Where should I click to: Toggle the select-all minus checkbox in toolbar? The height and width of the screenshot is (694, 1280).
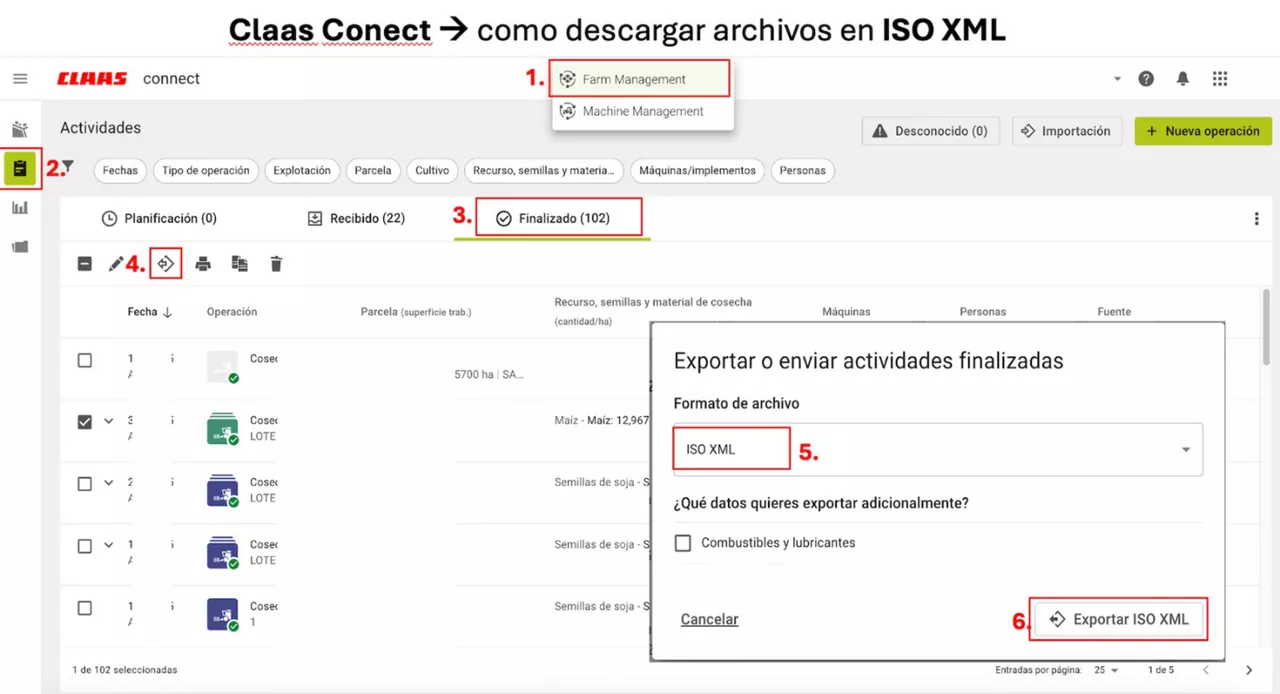85,264
